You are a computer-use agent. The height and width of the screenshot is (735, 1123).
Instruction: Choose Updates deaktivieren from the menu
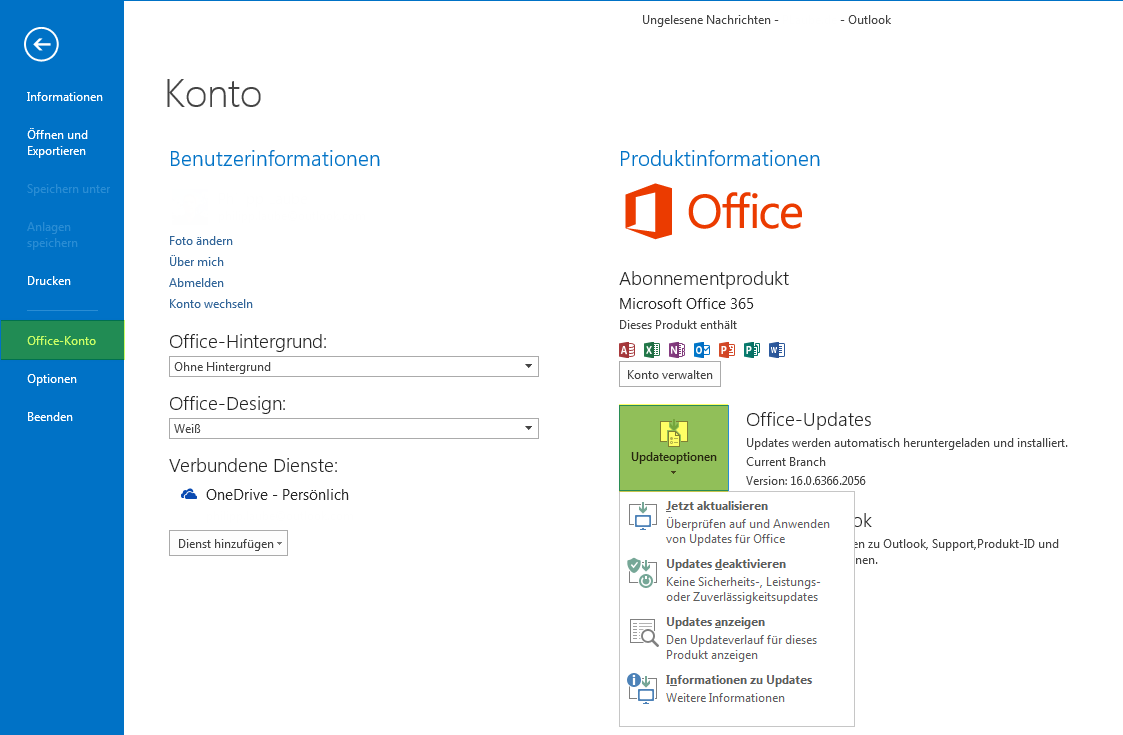point(737,580)
